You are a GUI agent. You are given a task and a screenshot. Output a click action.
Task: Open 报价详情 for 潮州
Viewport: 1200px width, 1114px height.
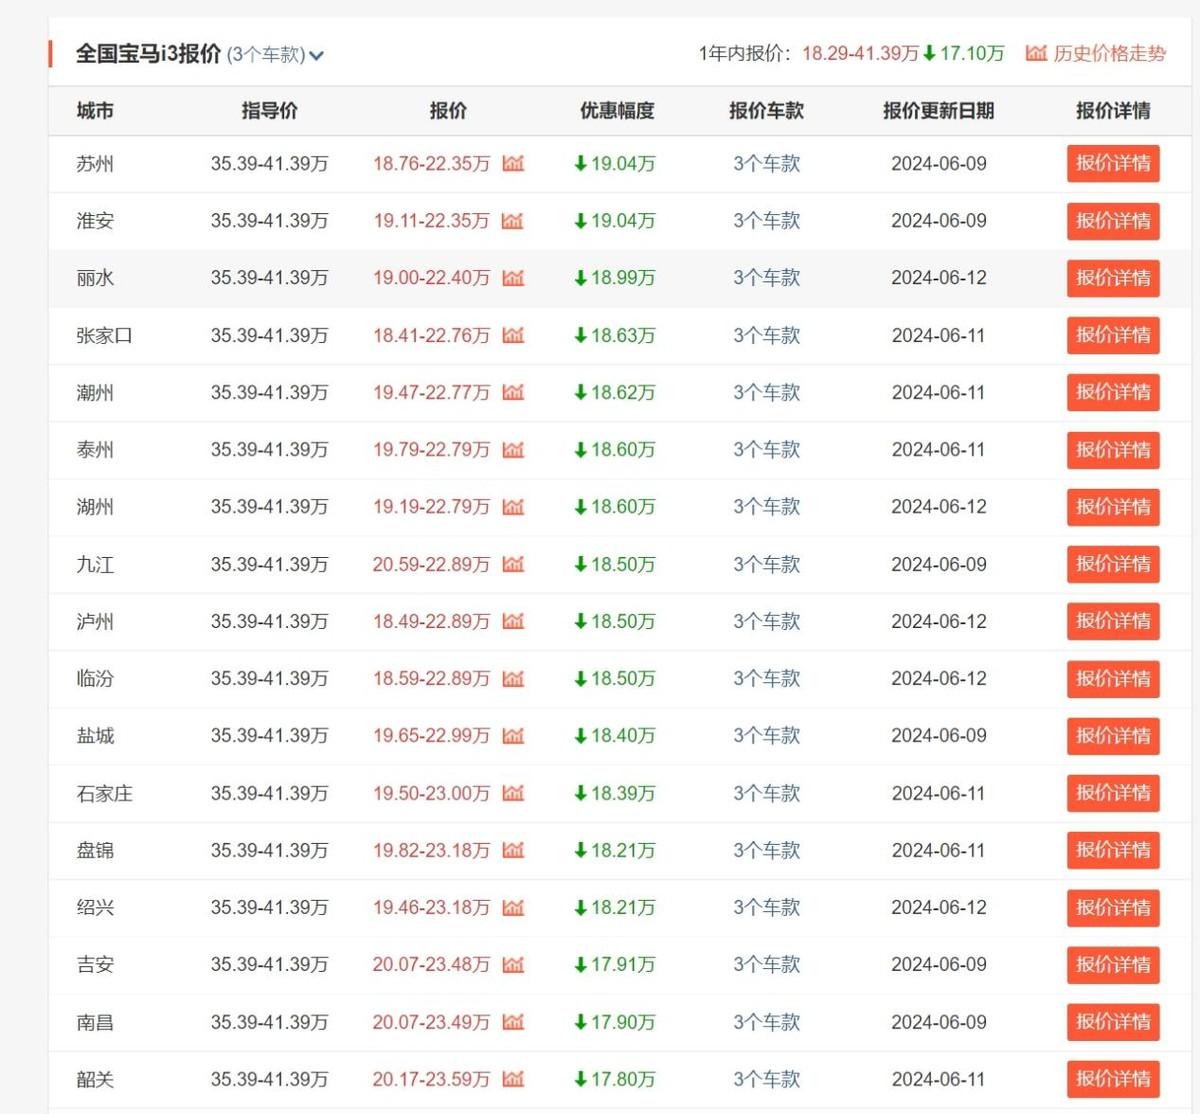(1112, 392)
